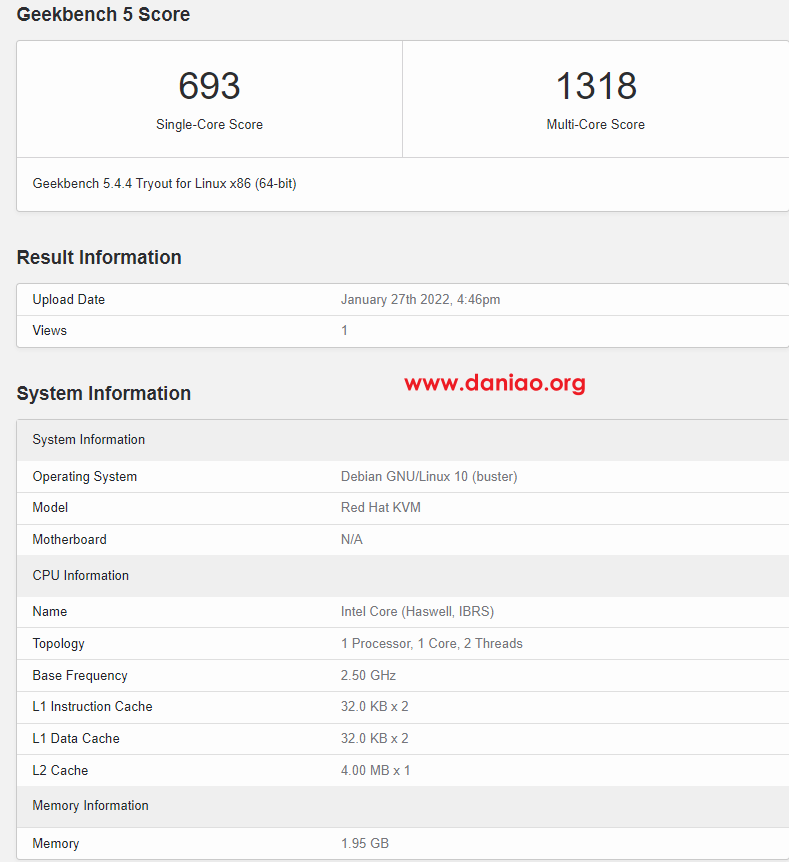Select the Motherboard N/A value

352,539
